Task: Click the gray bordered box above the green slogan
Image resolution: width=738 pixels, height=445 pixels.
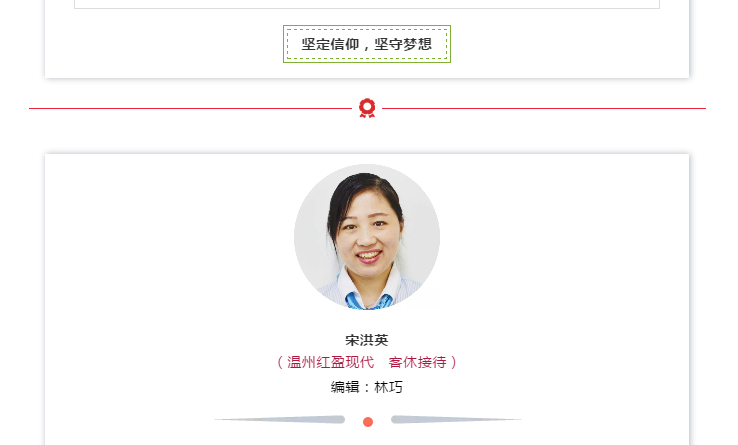Action: coord(367,4)
